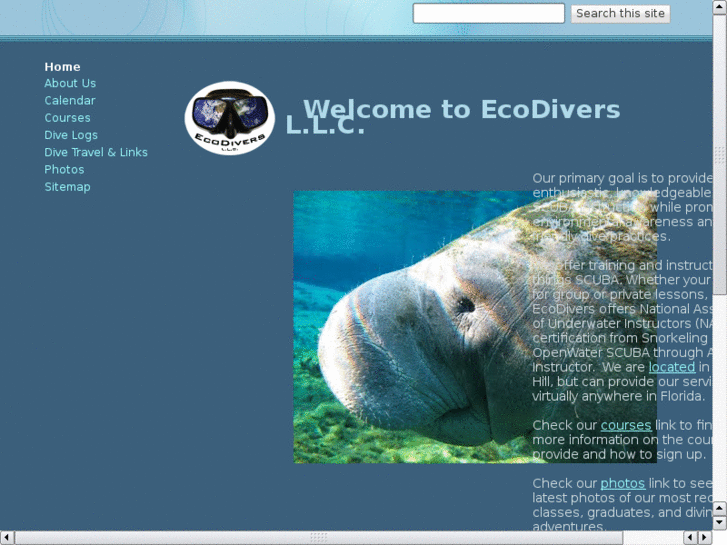This screenshot has width=727, height=545.
Task: Click the Home navigation link
Action: 62,67
